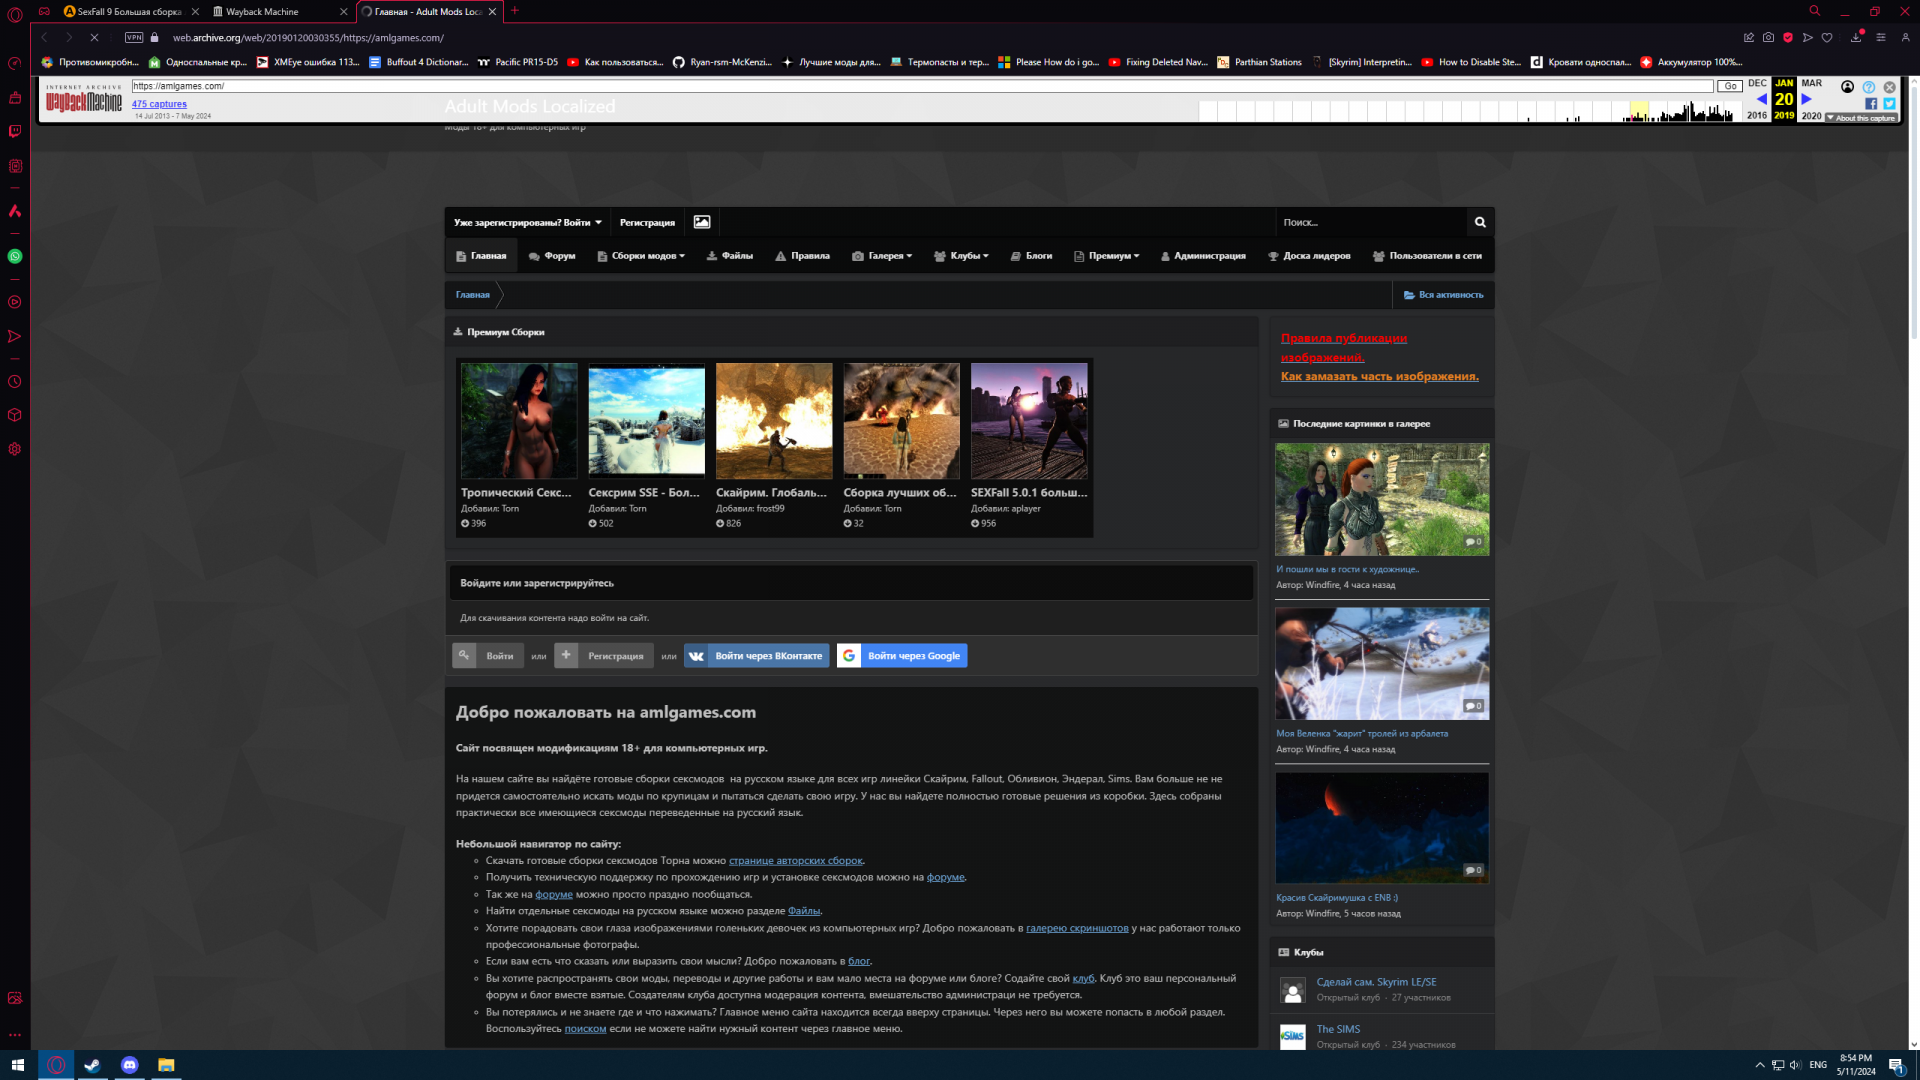Click 'Войти через Google' button

coord(902,656)
